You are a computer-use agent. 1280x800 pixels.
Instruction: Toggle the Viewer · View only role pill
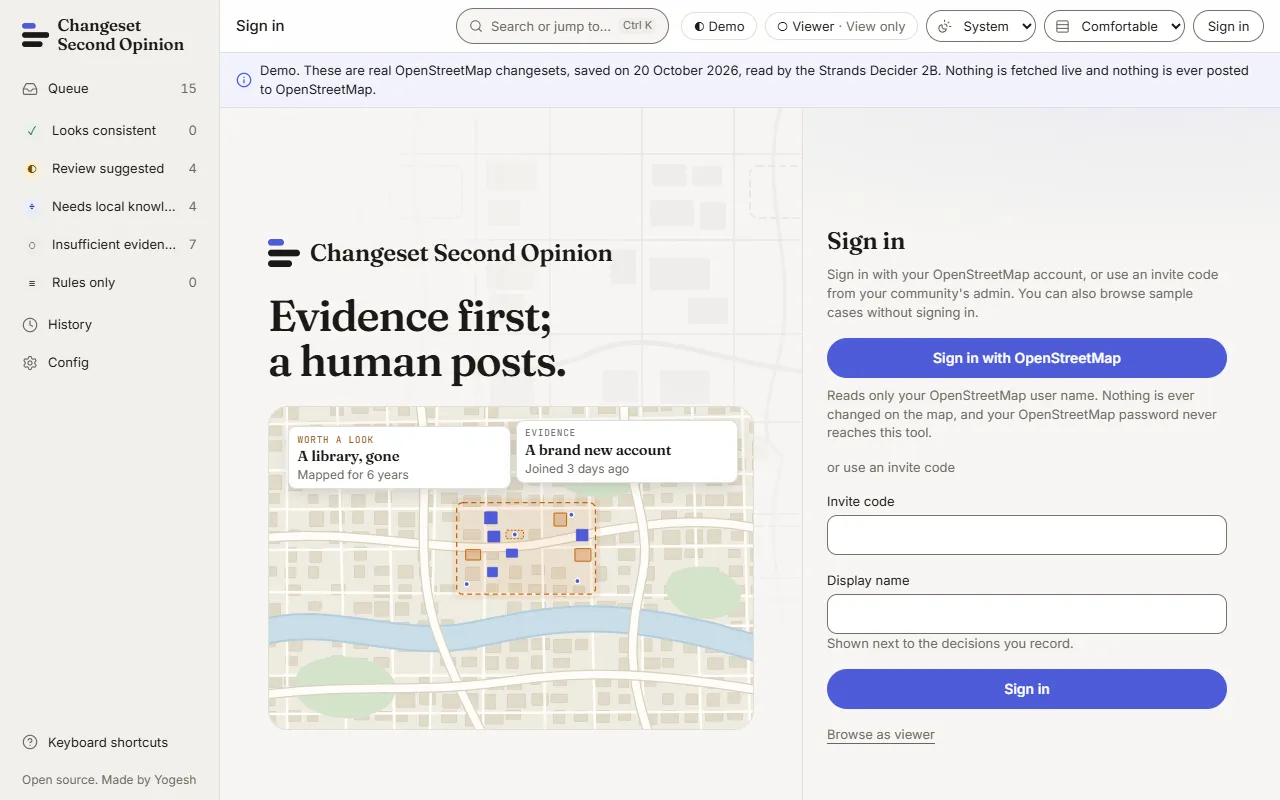(842, 27)
